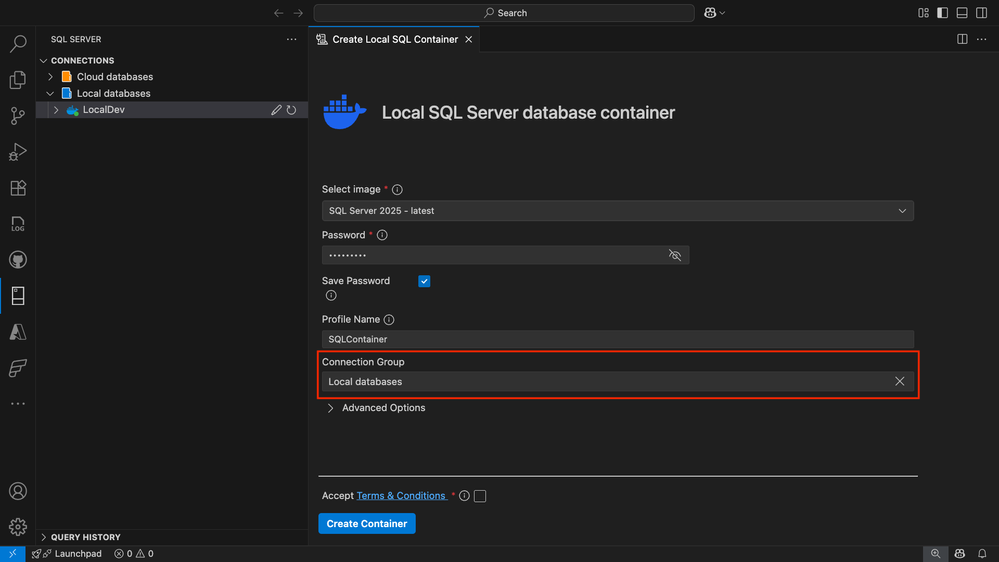This screenshot has width=999, height=562.
Task: Open the Fabric view icon in activity bar
Action: pyautogui.click(x=18, y=368)
